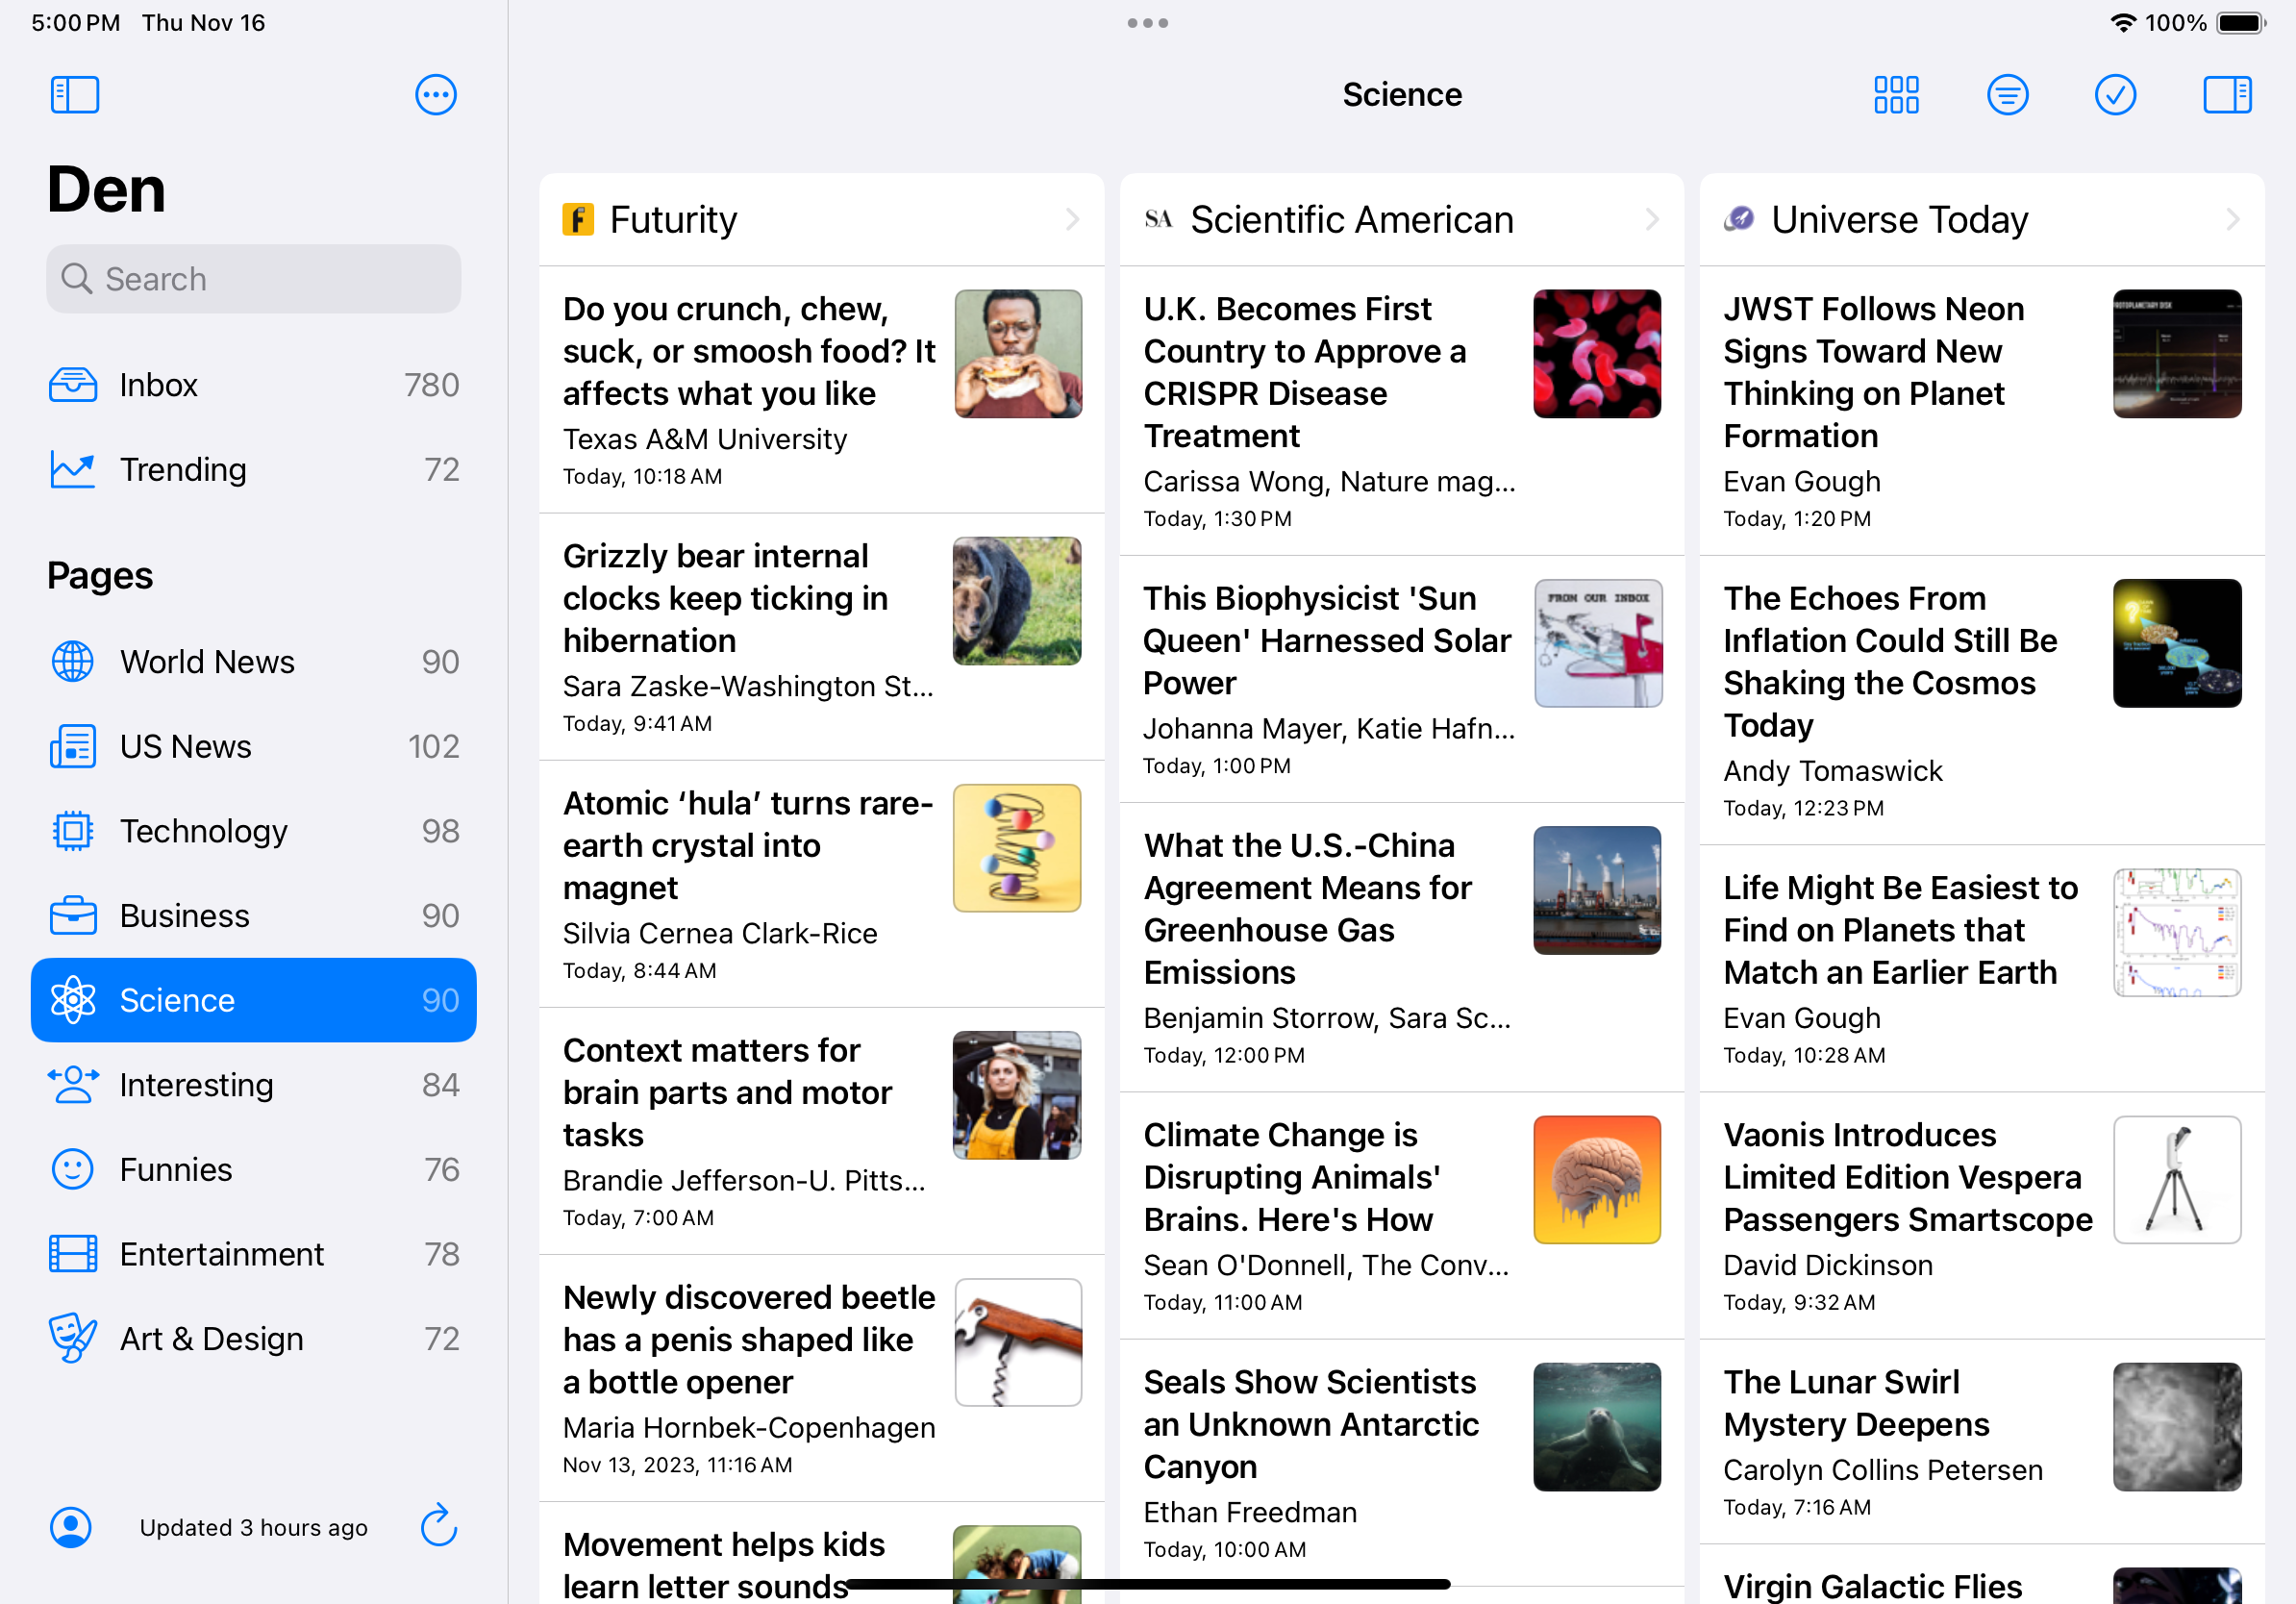This screenshot has width=2296, height=1604.
Task: Click the Inbox tray icon
Action: 73,385
